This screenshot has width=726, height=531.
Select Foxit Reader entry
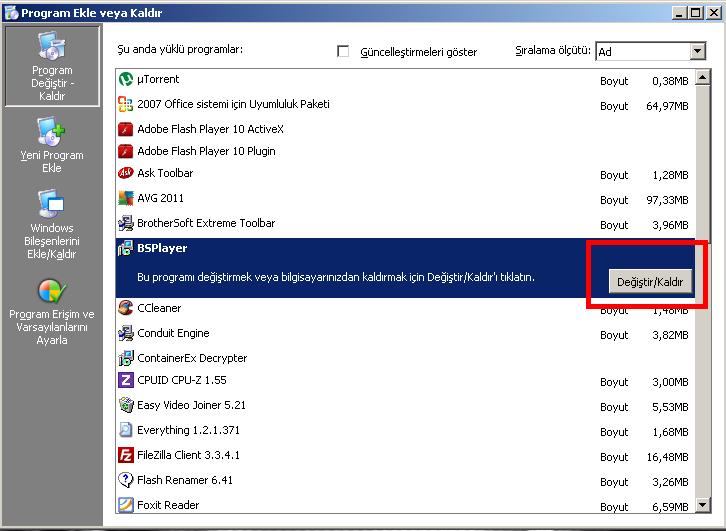(x=405, y=505)
